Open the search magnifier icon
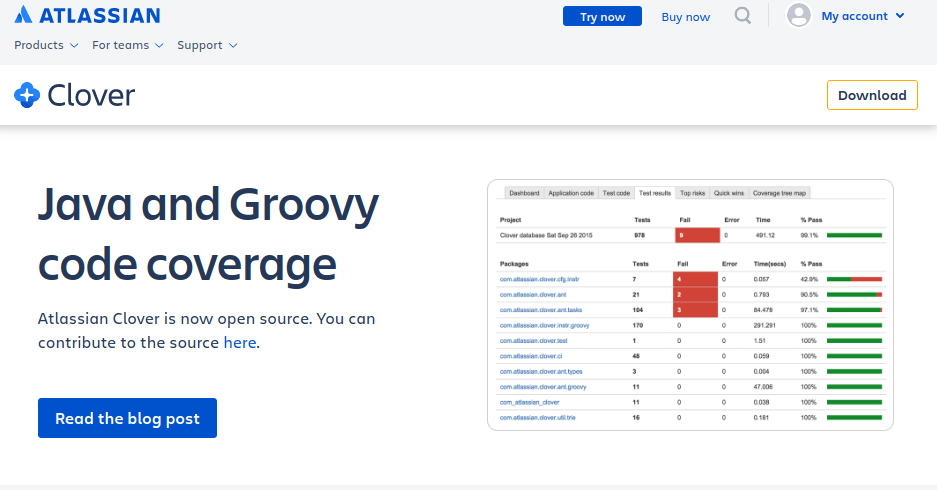This screenshot has height=490, width=937. click(x=742, y=16)
